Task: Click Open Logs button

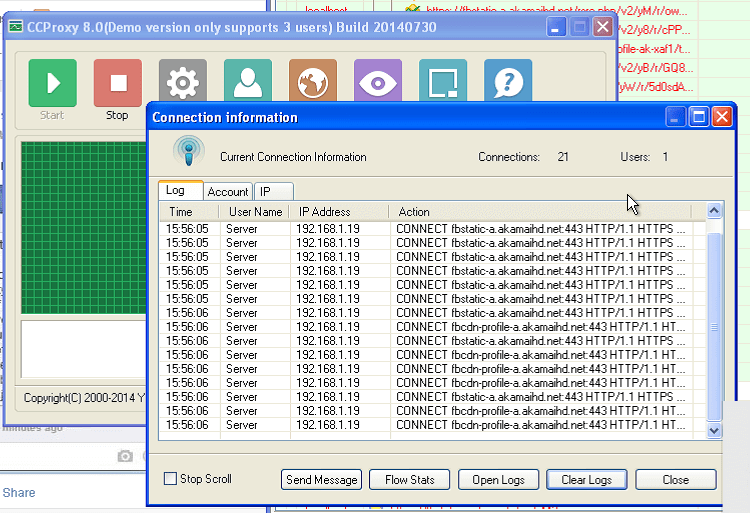Action: pyautogui.click(x=498, y=480)
